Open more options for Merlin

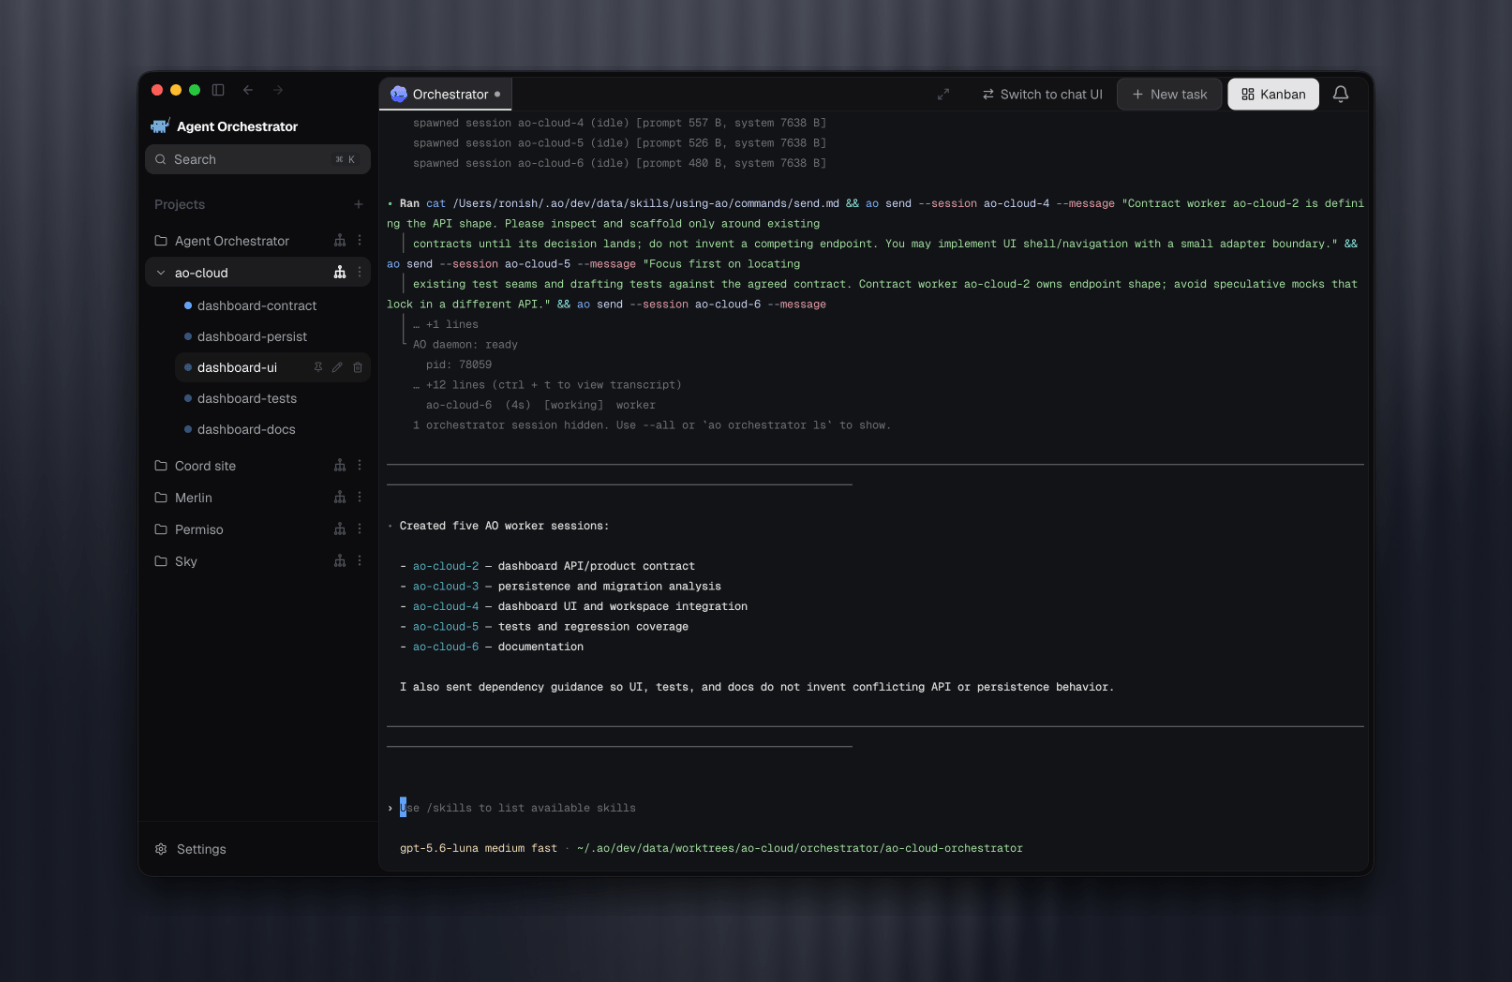(x=359, y=497)
